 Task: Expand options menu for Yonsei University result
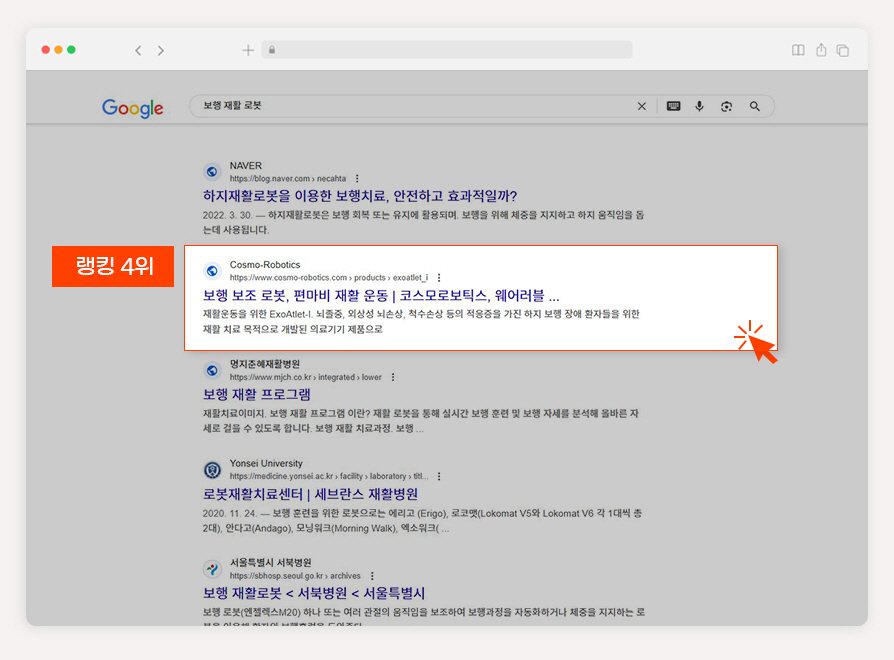tap(439, 476)
